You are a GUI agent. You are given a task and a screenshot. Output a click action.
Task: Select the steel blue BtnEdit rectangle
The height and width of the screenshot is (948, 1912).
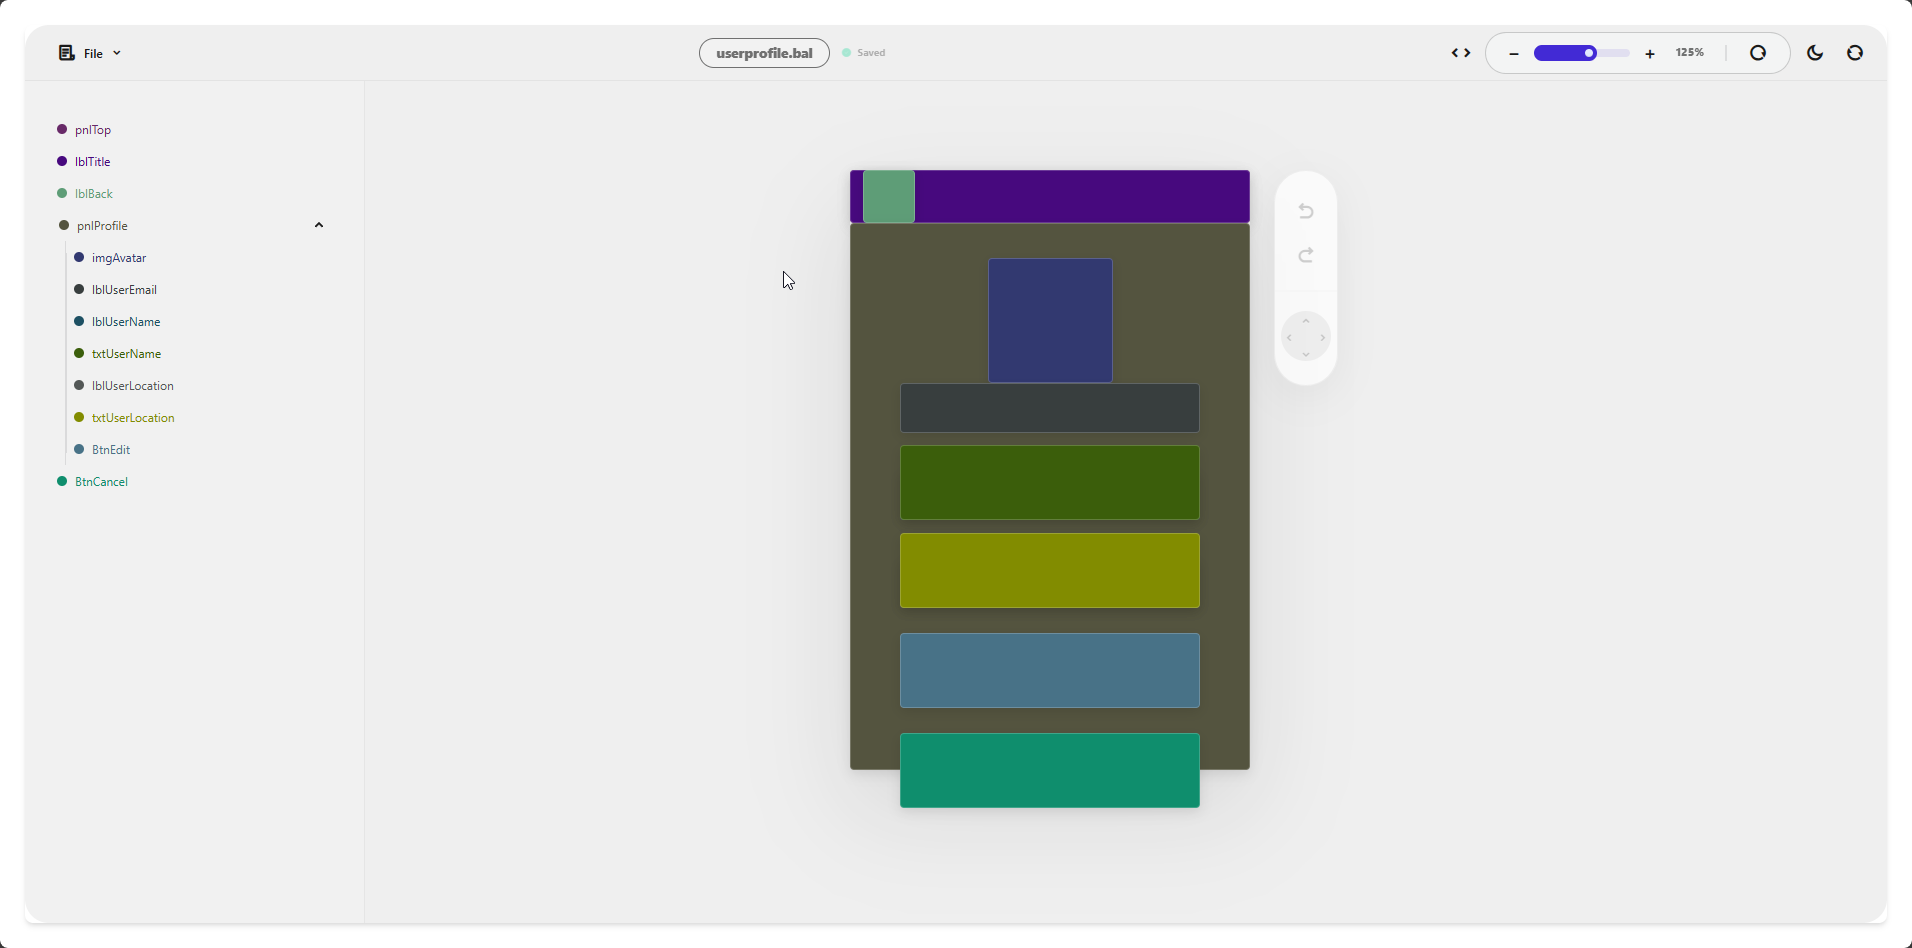click(x=1050, y=670)
